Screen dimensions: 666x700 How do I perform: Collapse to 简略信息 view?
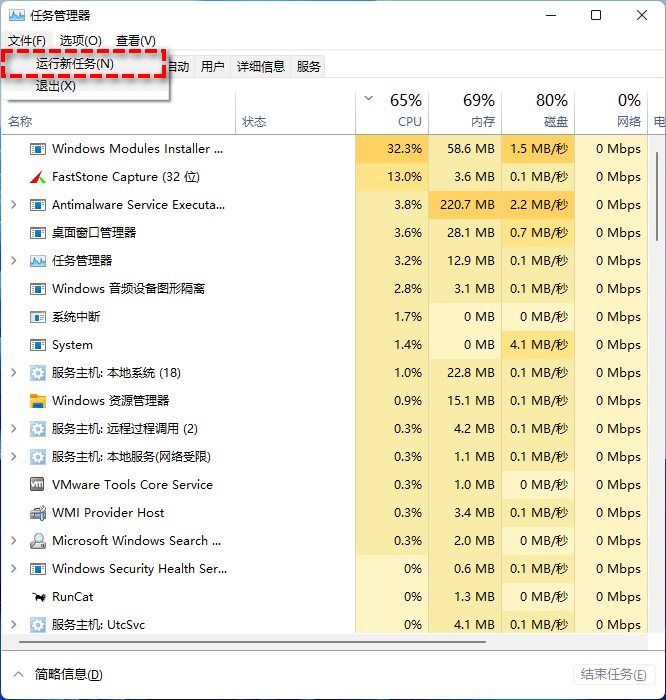[x=58, y=674]
